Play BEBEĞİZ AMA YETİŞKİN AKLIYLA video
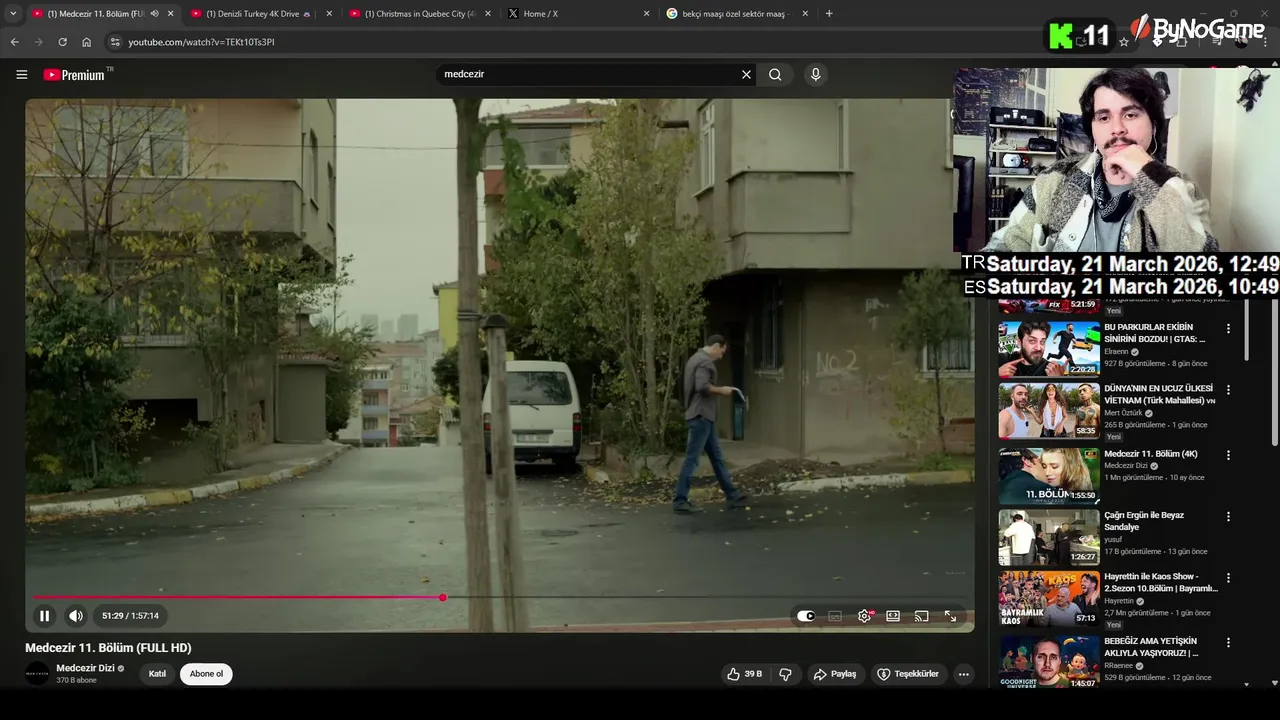This screenshot has height=720, width=1280. [x=1048, y=661]
